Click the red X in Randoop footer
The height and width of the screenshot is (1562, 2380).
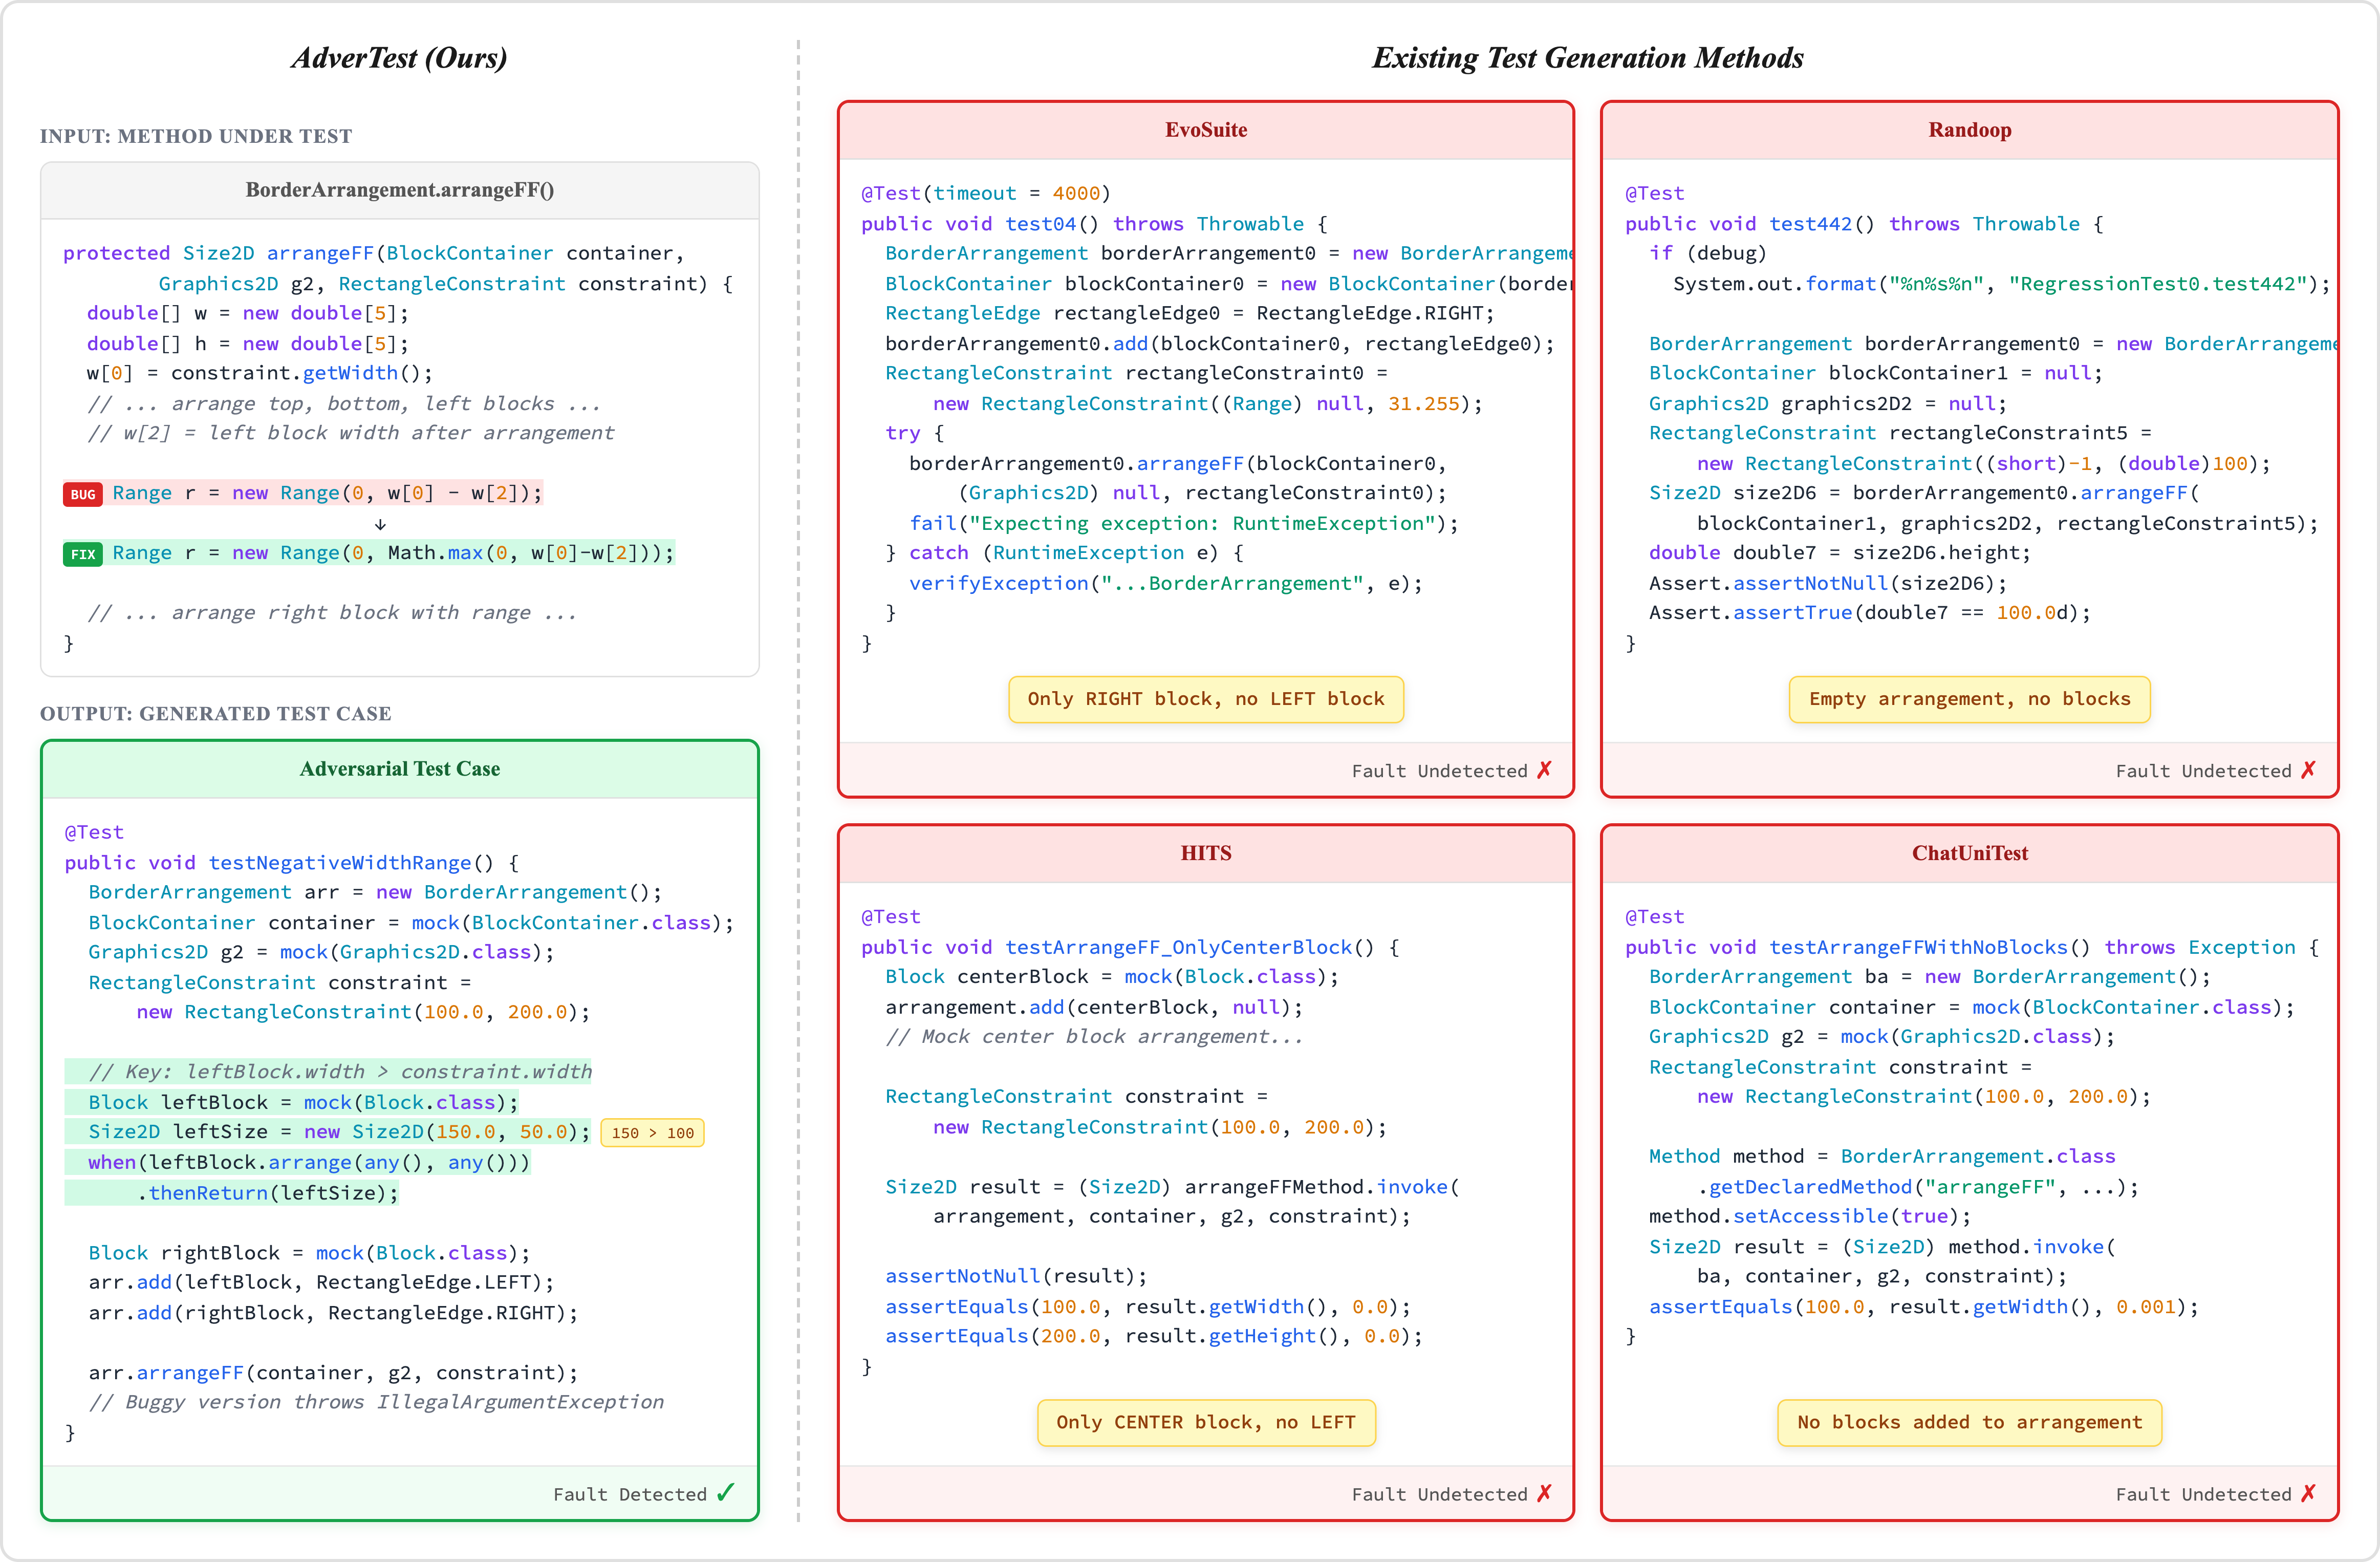[x=2308, y=769]
